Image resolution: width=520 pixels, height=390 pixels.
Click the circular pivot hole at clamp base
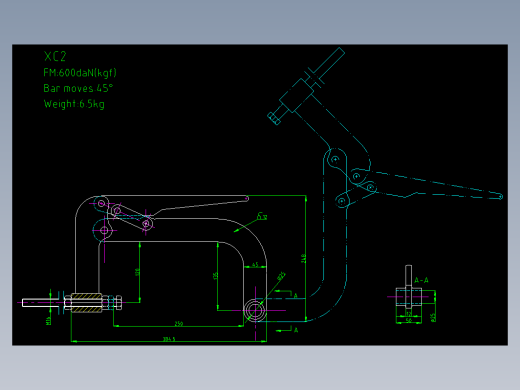[x=255, y=310]
